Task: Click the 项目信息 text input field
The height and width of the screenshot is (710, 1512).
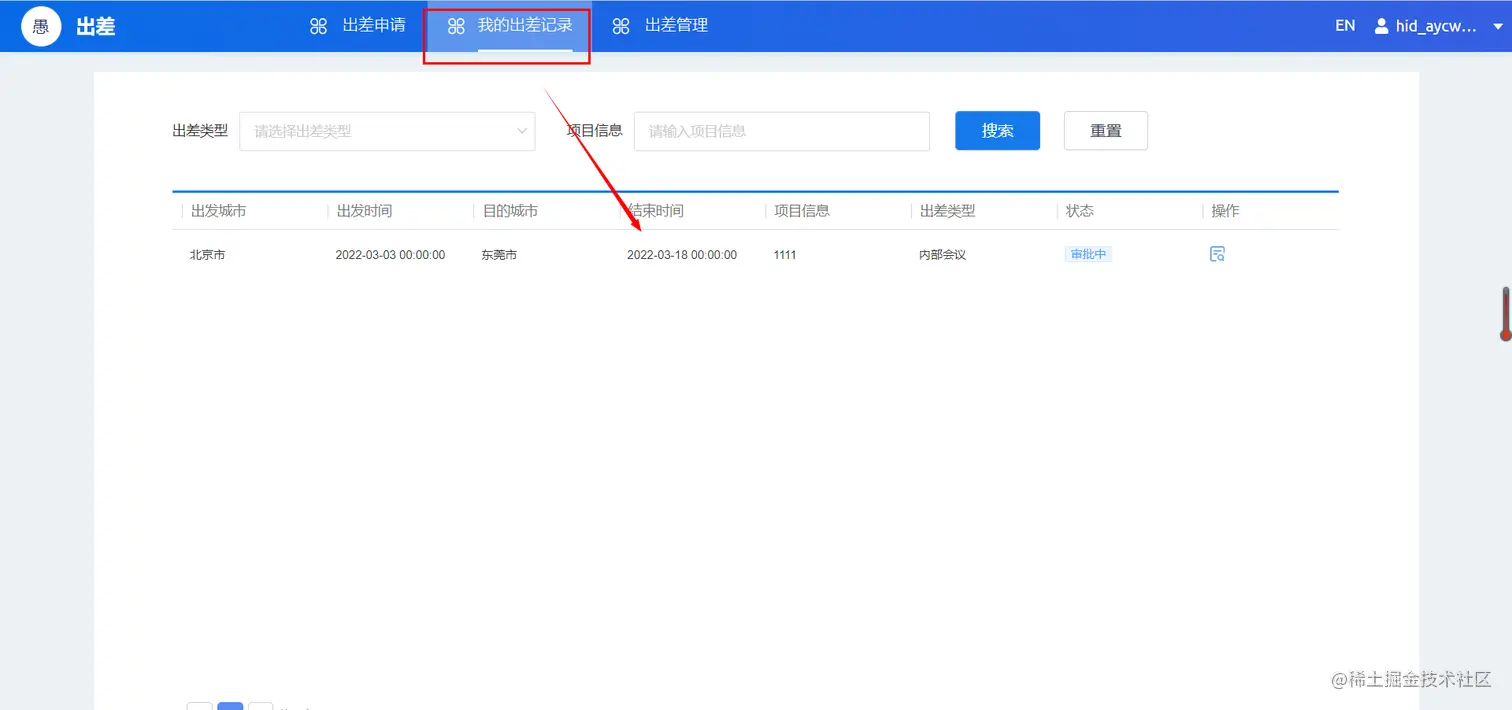Action: (781, 131)
